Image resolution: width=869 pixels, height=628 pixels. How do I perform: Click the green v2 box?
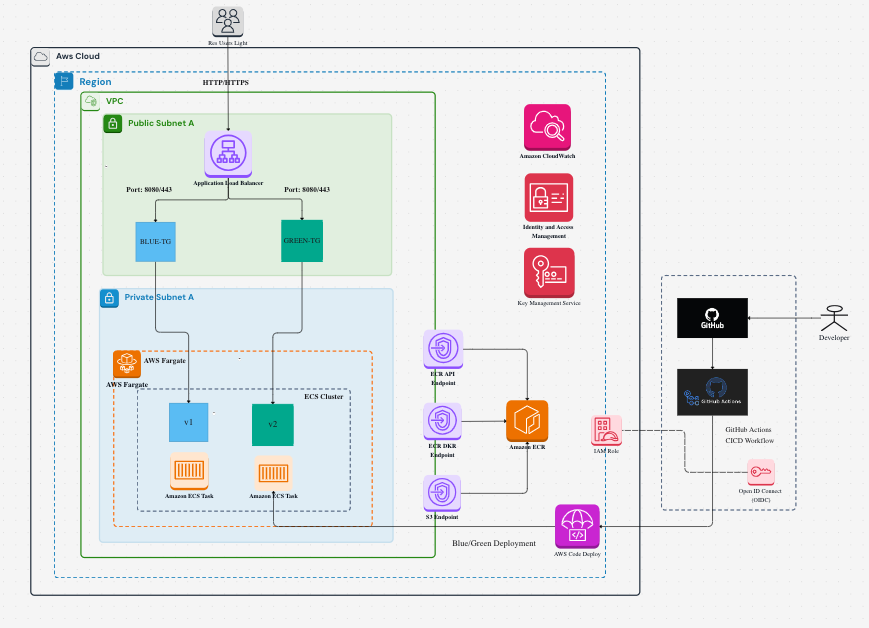[273, 425]
